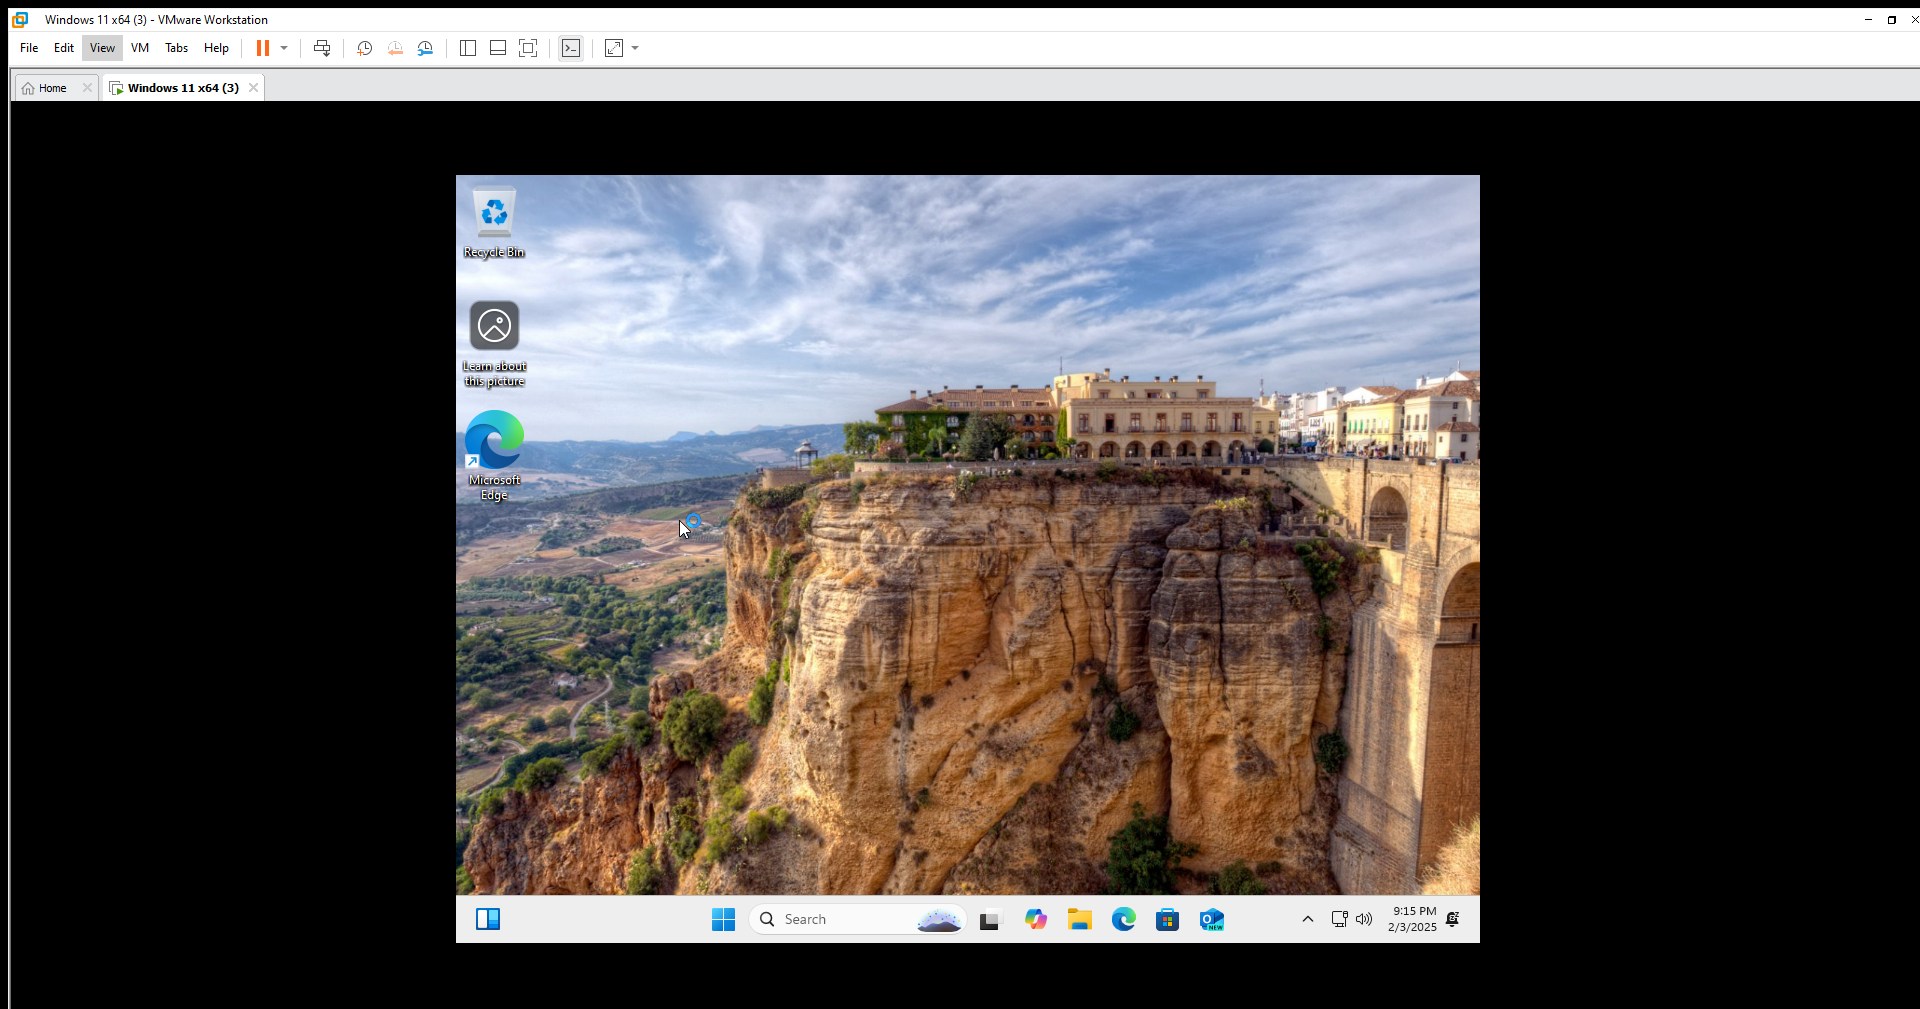Open the Snapshot Manager
The height and width of the screenshot is (1009, 1920).
point(425,48)
